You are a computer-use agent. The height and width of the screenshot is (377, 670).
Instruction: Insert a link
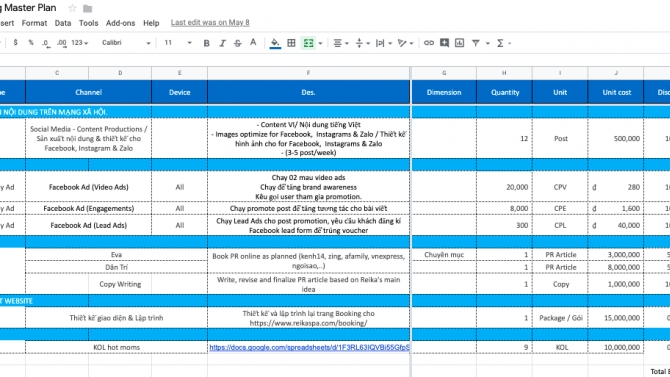point(429,43)
